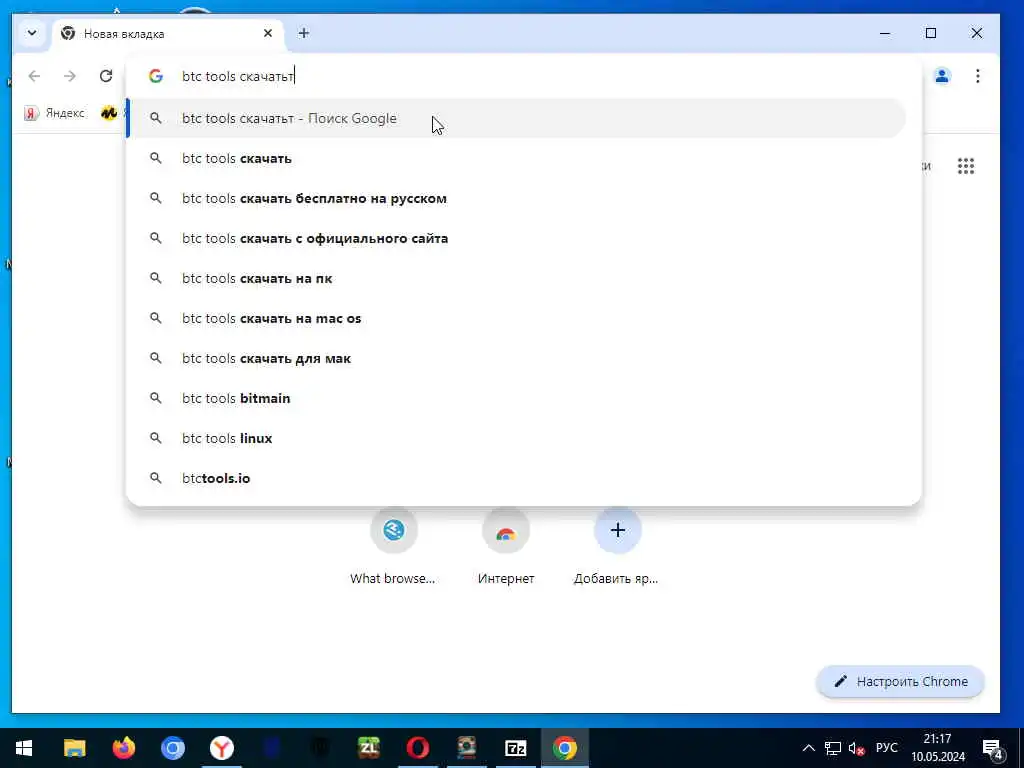The height and width of the screenshot is (768, 1024).
Task: Click the forward navigation arrow
Action: pos(70,76)
